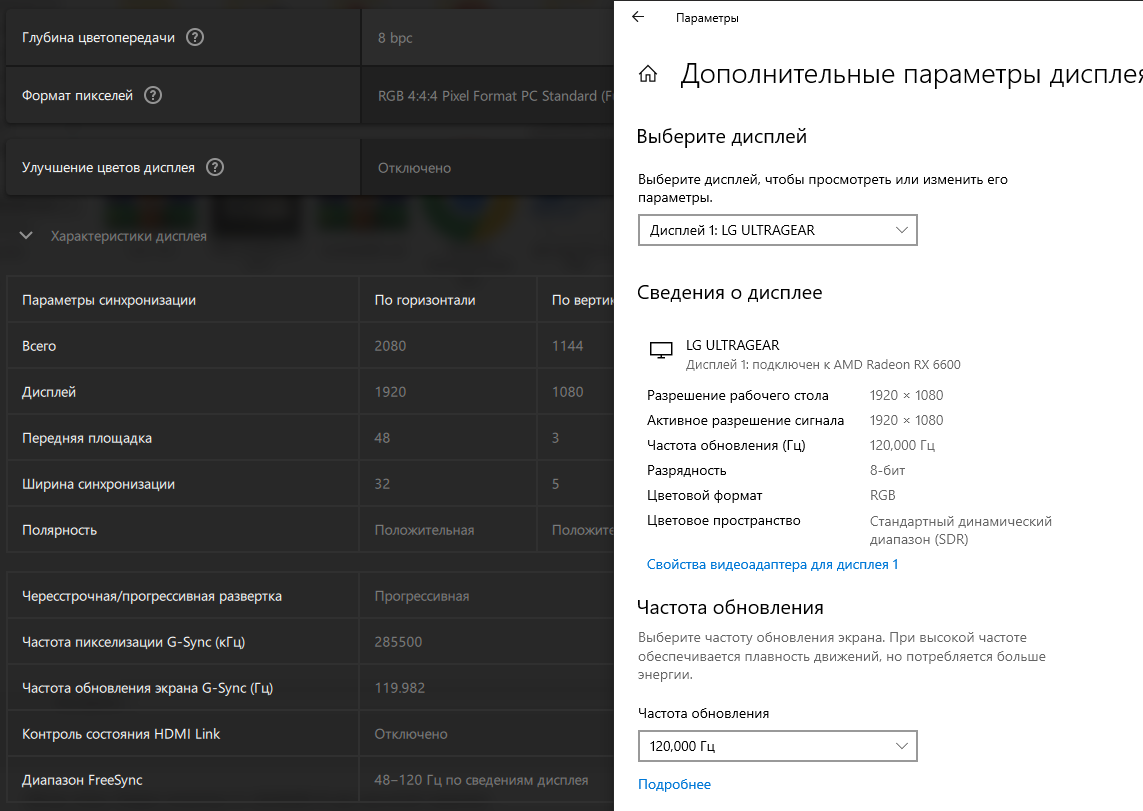The image size is (1143, 811).
Task: Click the Всего vertical value 1144
Action: click(567, 346)
